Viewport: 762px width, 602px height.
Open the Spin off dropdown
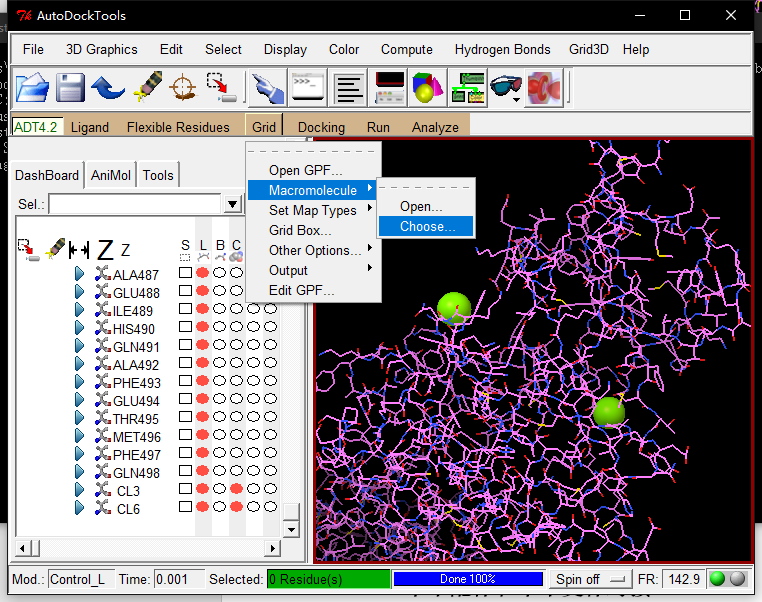[x=590, y=579]
